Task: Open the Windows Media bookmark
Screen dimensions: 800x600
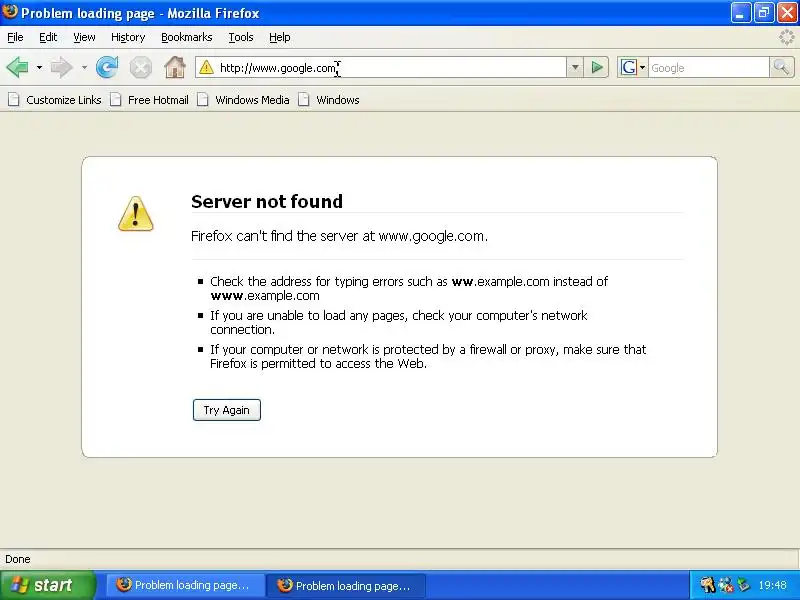Action: click(244, 100)
